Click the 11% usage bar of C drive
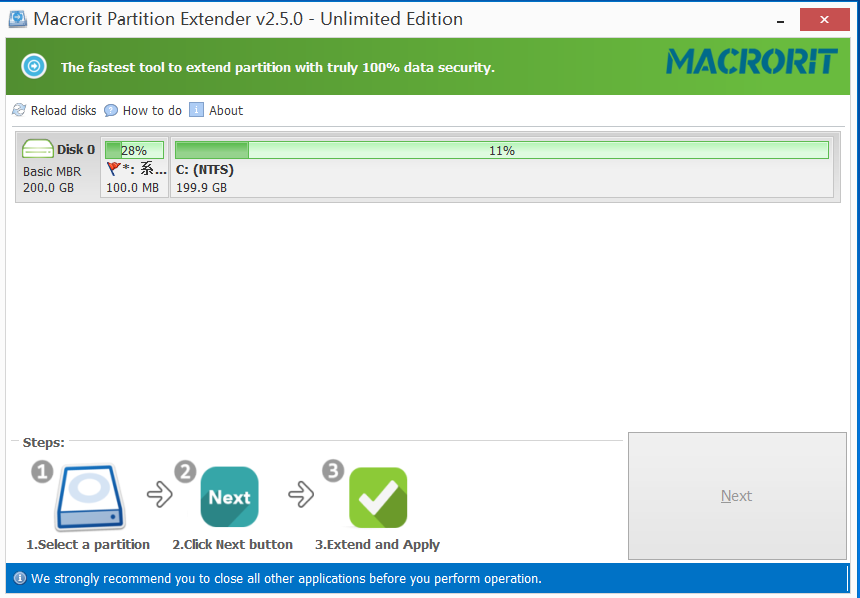Viewport: 860px width, 598px height. (502, 150)
